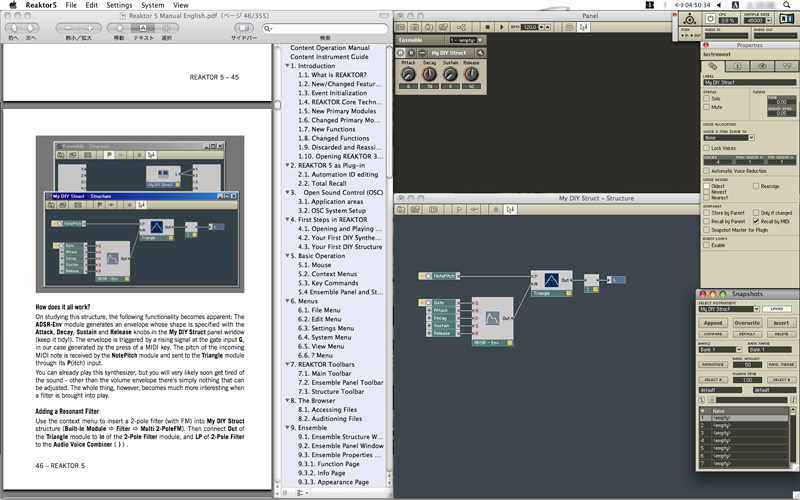
Task: Enable the Mute checkbox
Action: (x=707, y=107)
